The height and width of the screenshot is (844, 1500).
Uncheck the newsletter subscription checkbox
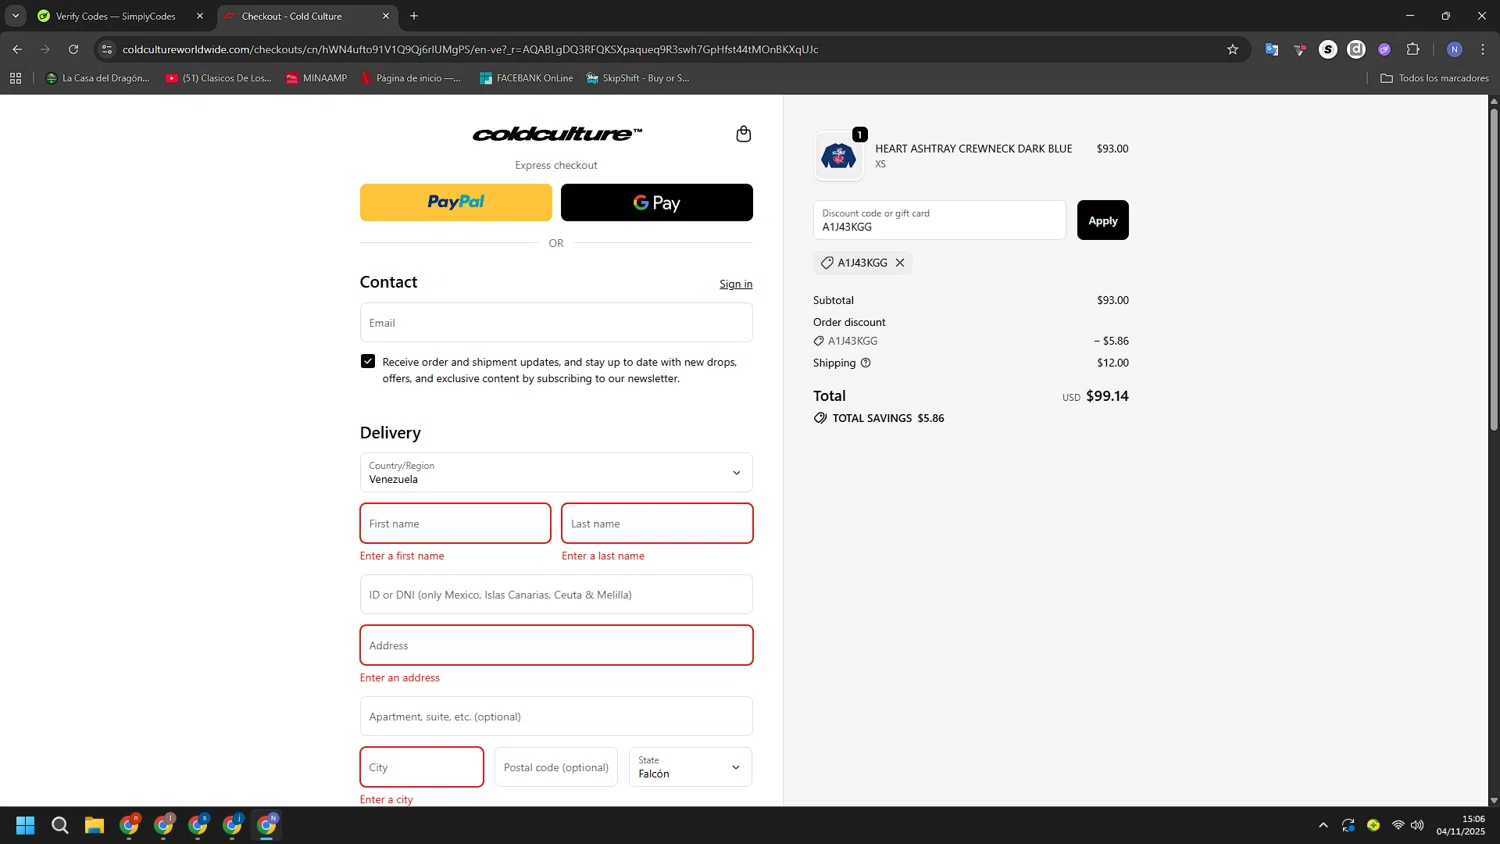coord(368,361)
